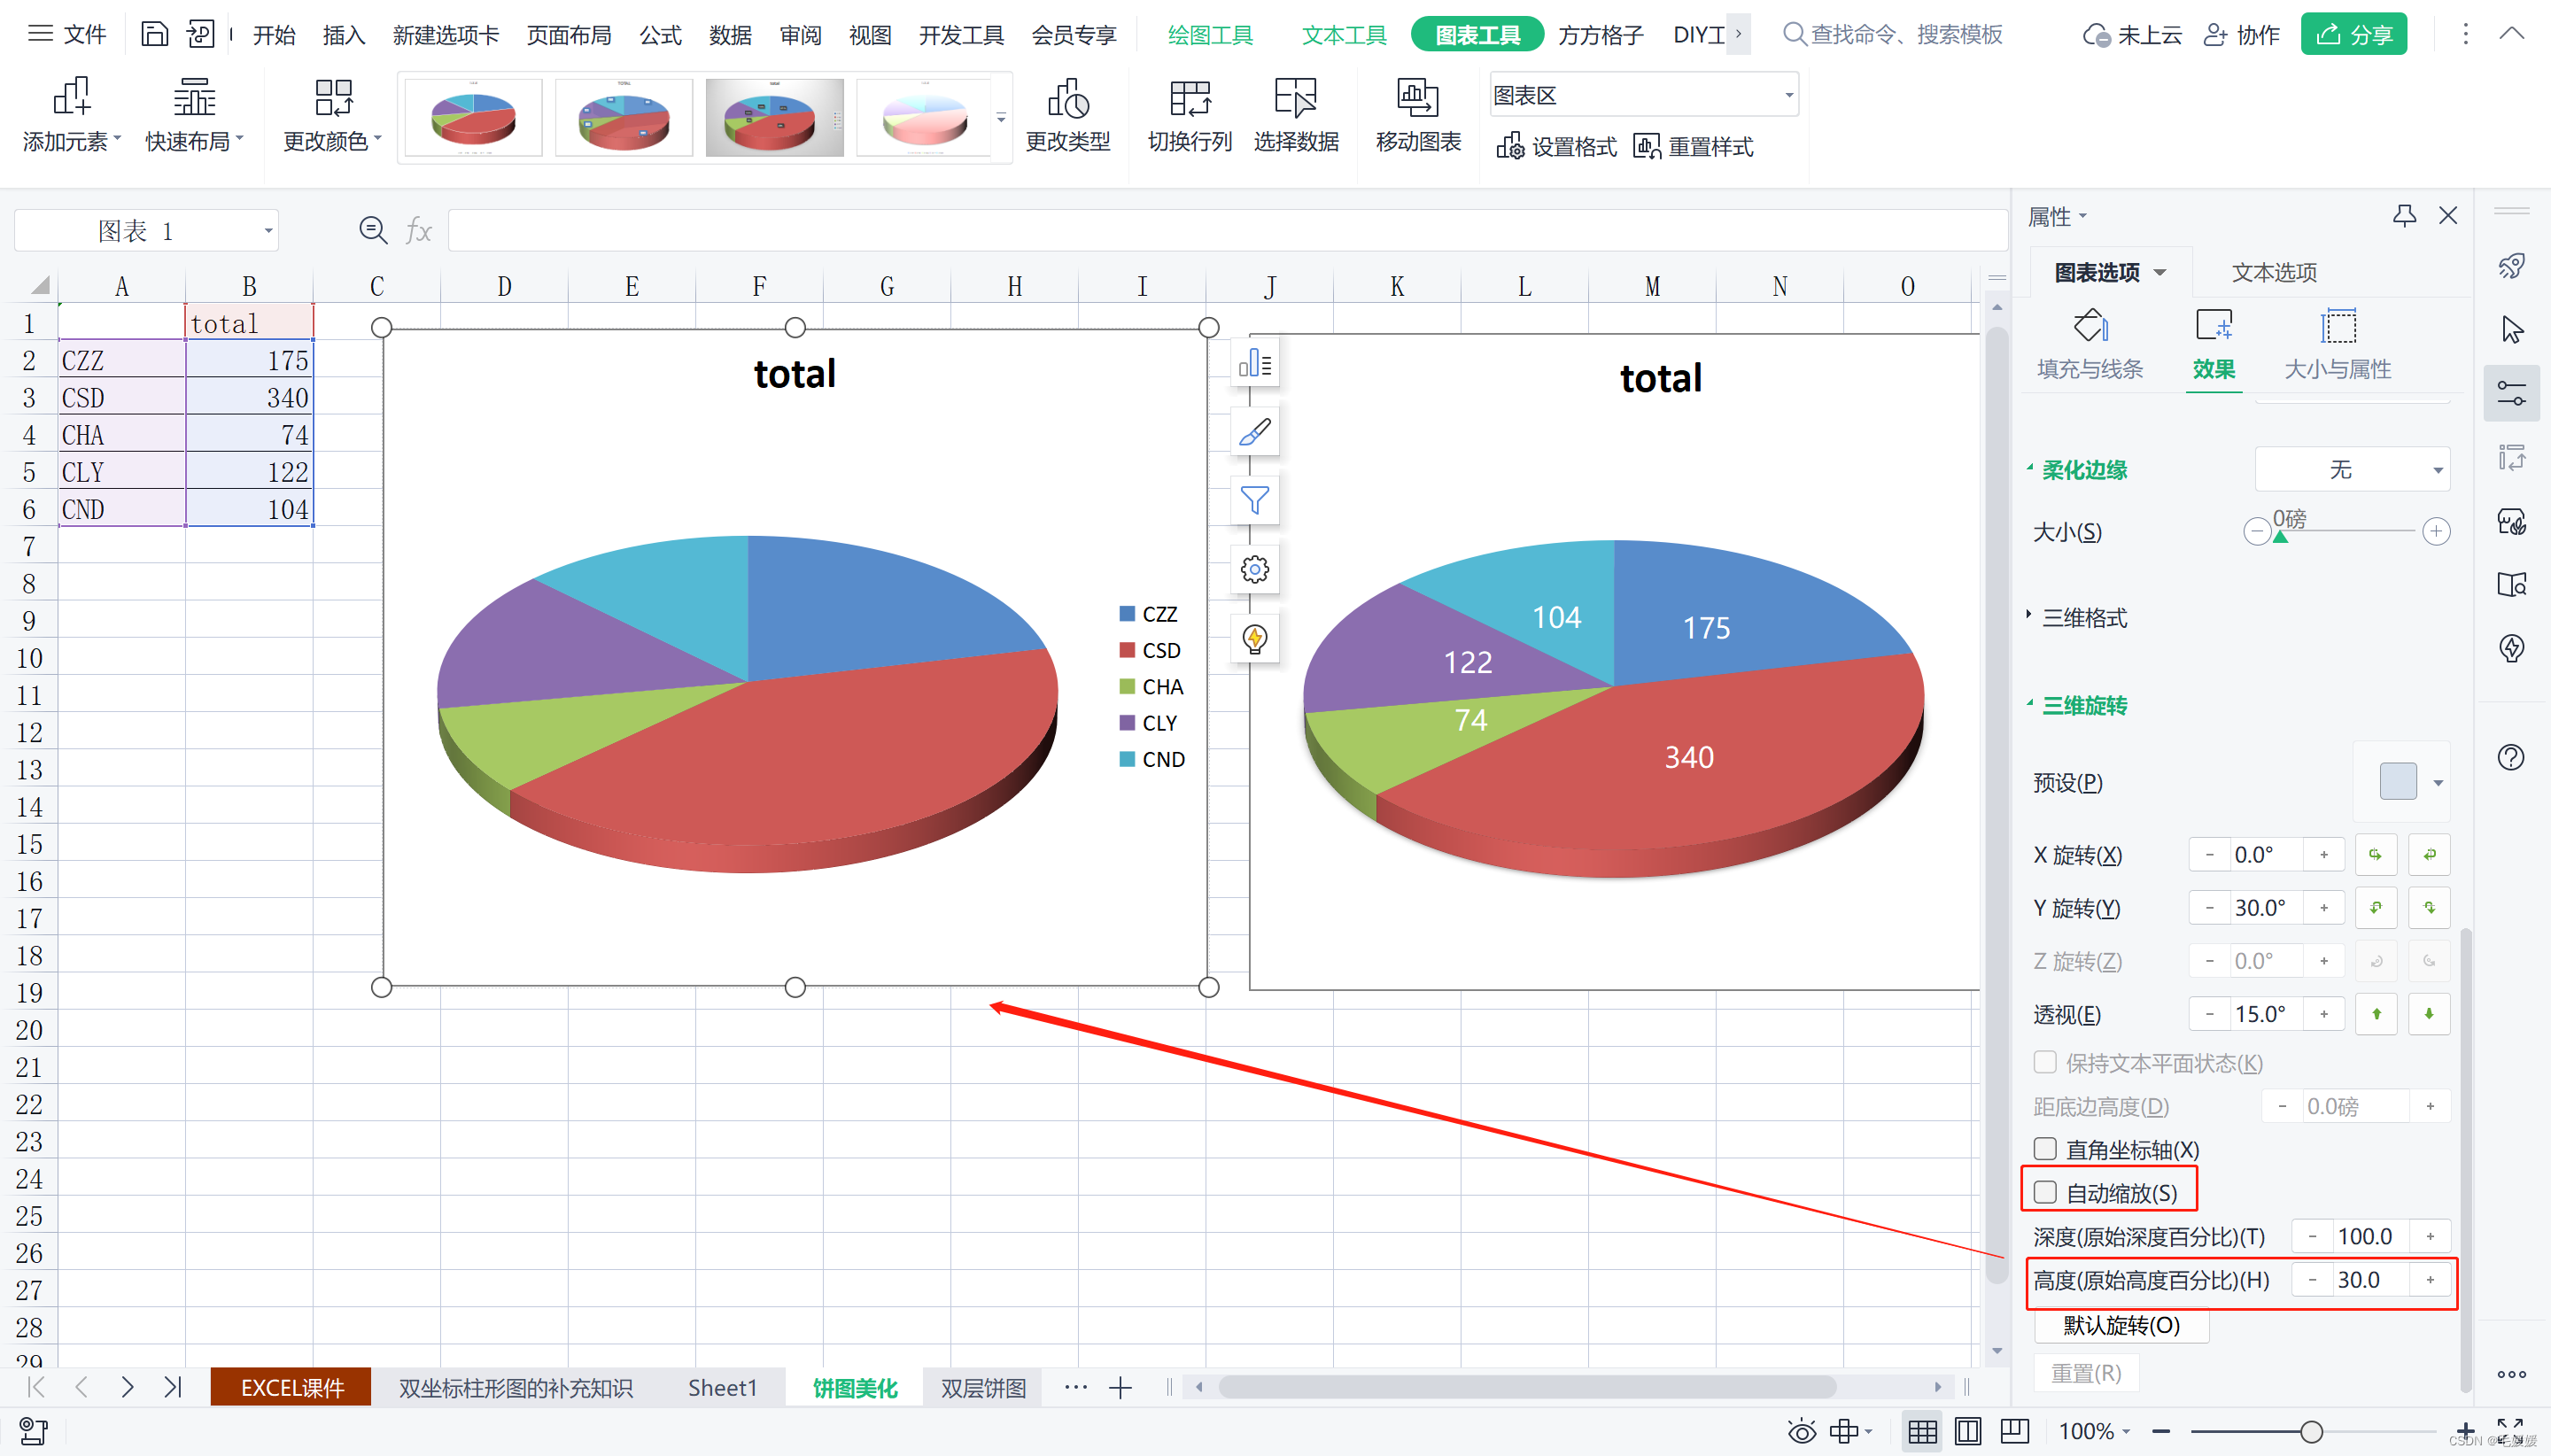Expand the 三维格式 section

[2083, 618]
